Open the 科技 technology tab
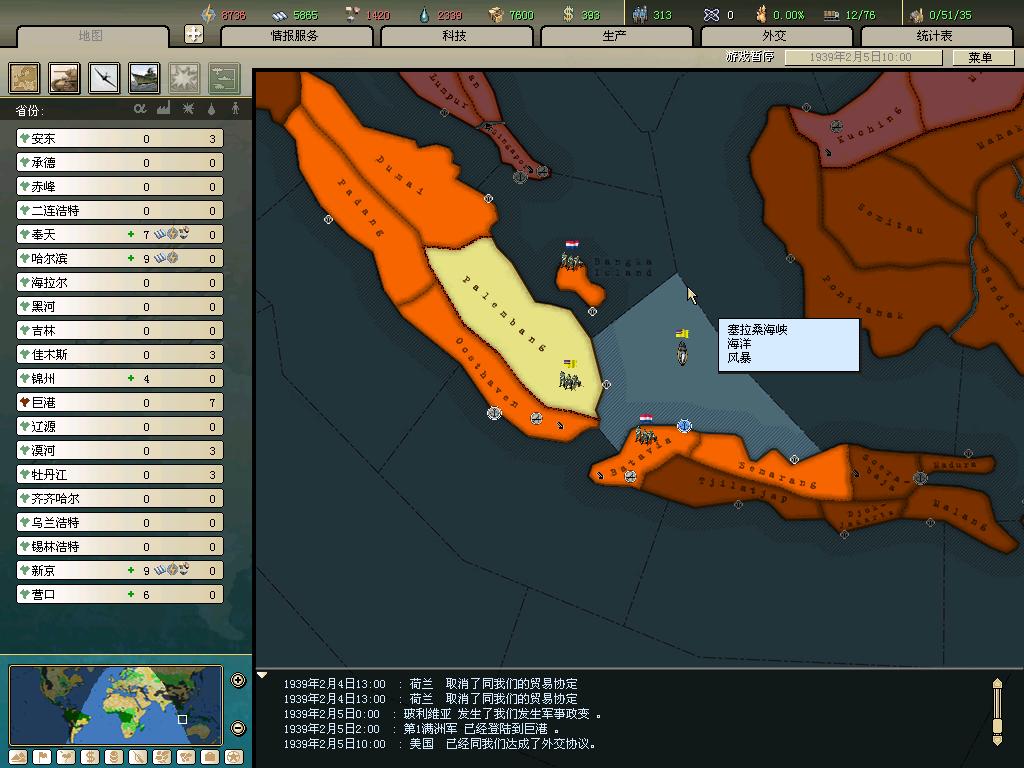The image size is (1024, 768). (455, 36)
